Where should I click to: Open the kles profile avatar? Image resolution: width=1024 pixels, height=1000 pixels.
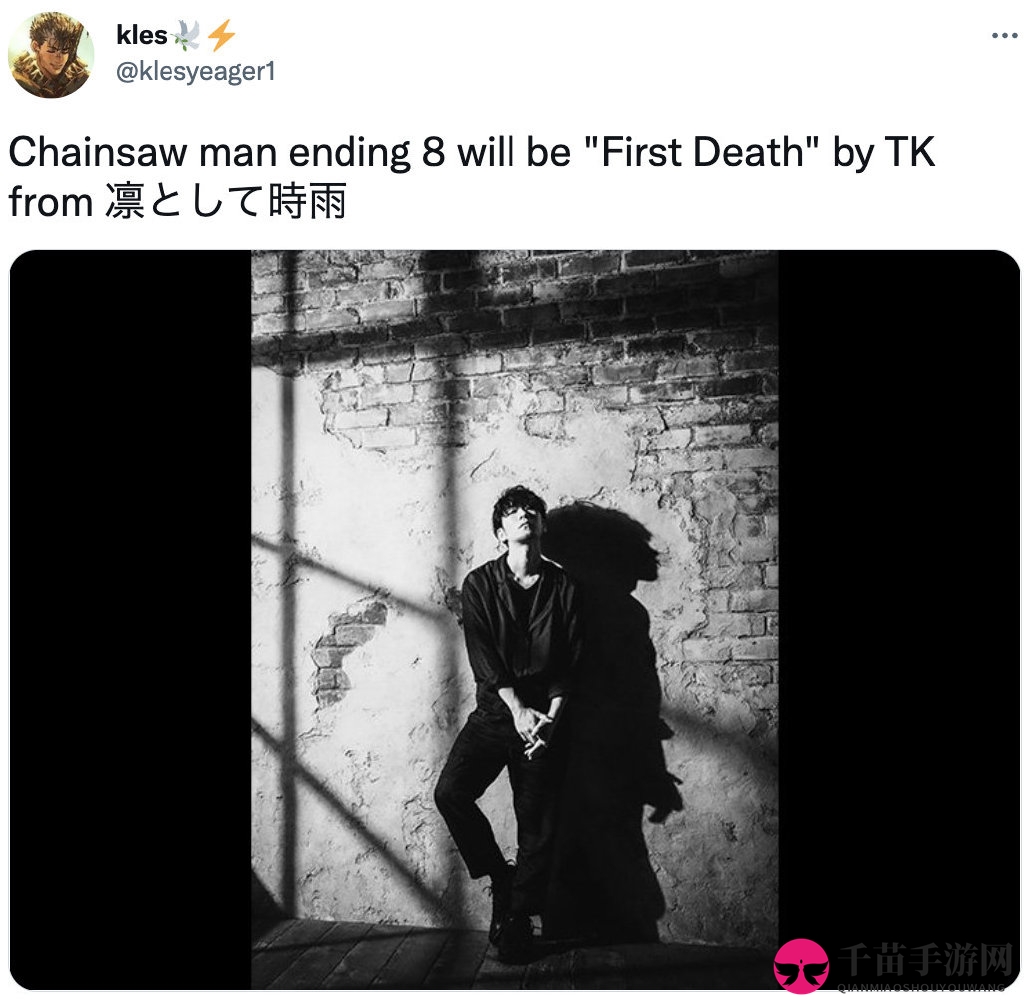click(51, 55)
